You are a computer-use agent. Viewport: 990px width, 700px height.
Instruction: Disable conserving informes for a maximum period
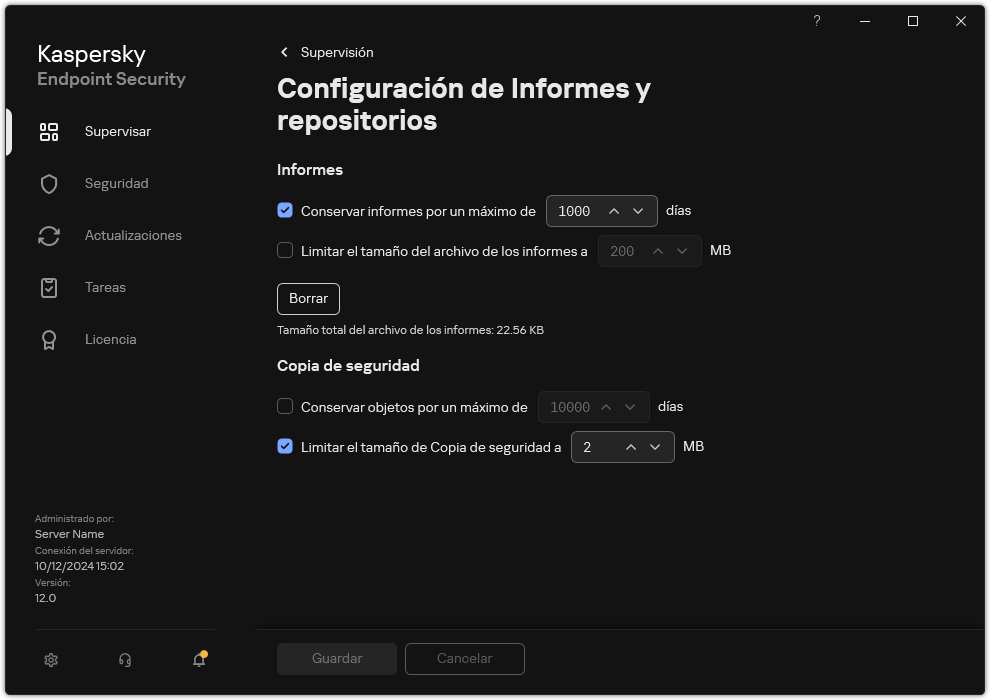click(285, 211)
